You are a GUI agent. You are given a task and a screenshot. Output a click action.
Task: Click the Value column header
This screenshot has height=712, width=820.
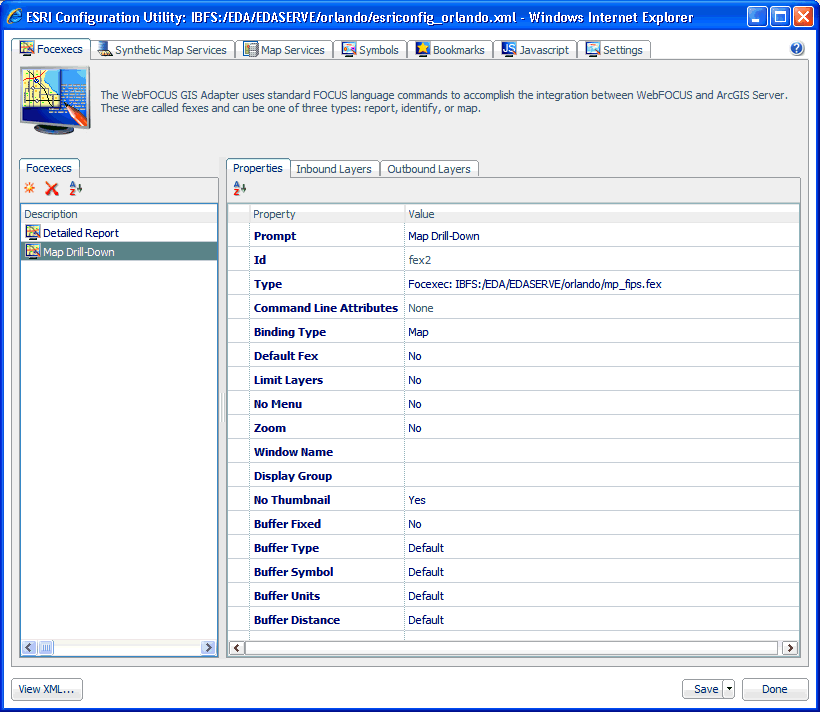click(602, 214)
